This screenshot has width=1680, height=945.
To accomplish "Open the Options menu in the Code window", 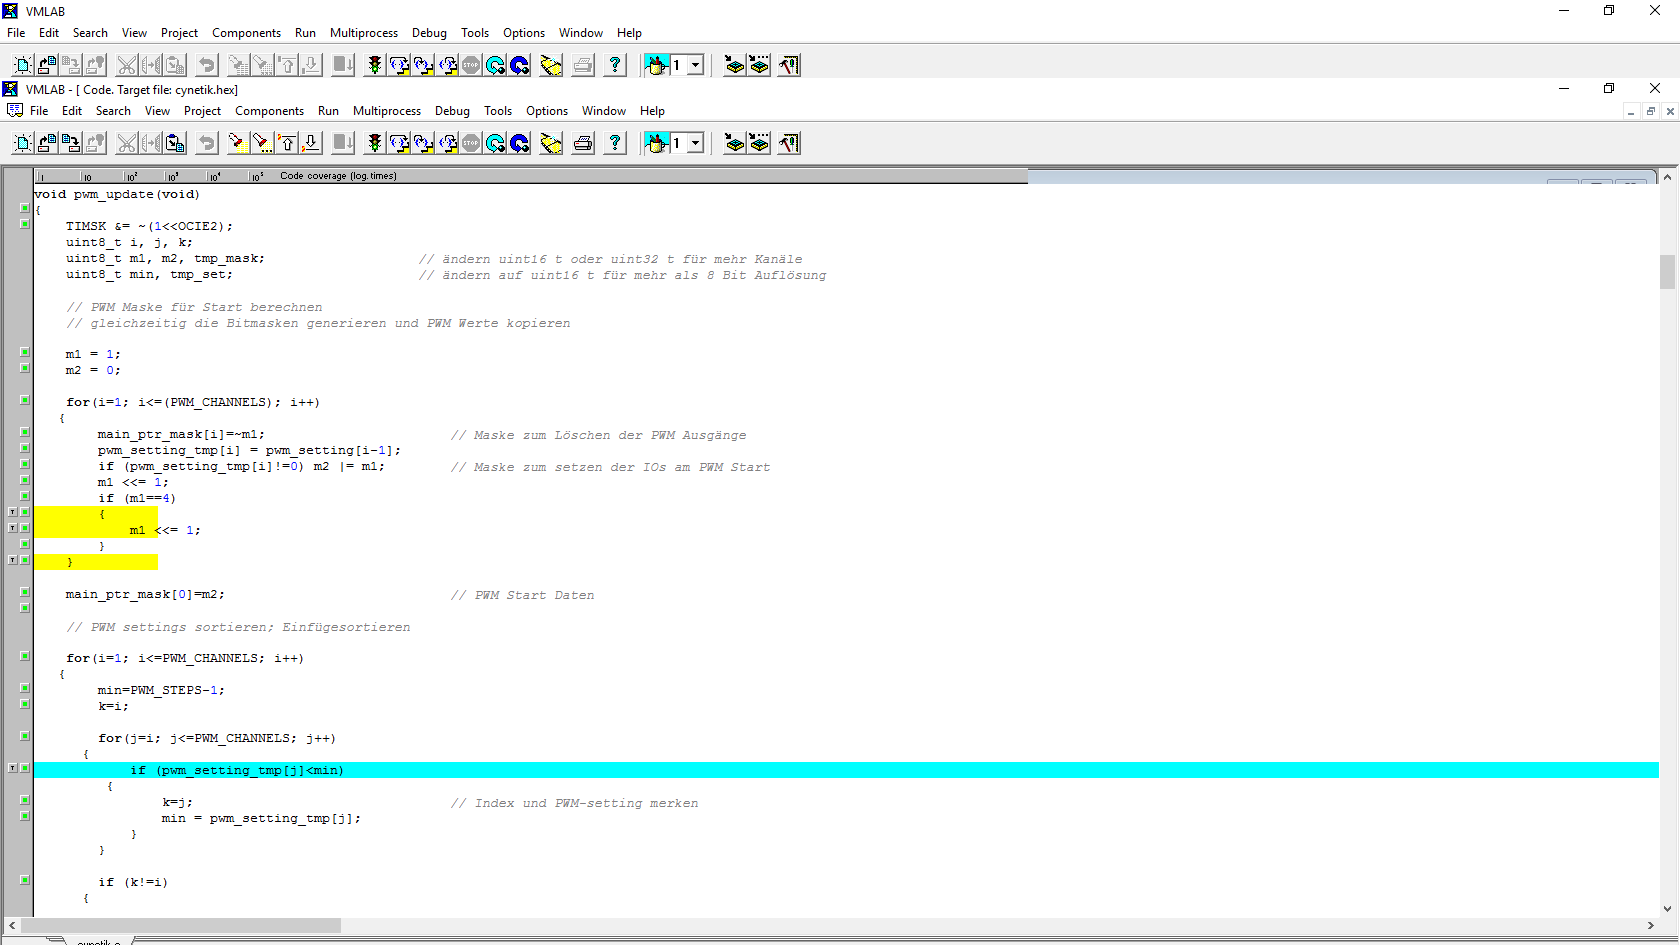I will [x=547, y=111].
